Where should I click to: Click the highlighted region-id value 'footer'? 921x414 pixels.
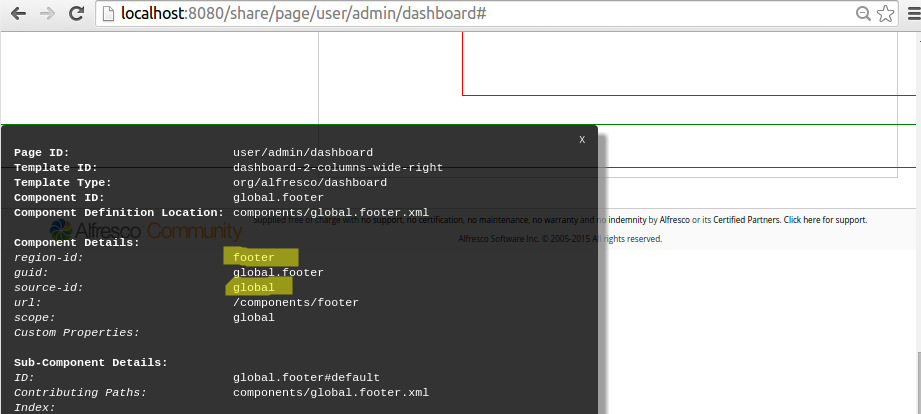point(254,257)
